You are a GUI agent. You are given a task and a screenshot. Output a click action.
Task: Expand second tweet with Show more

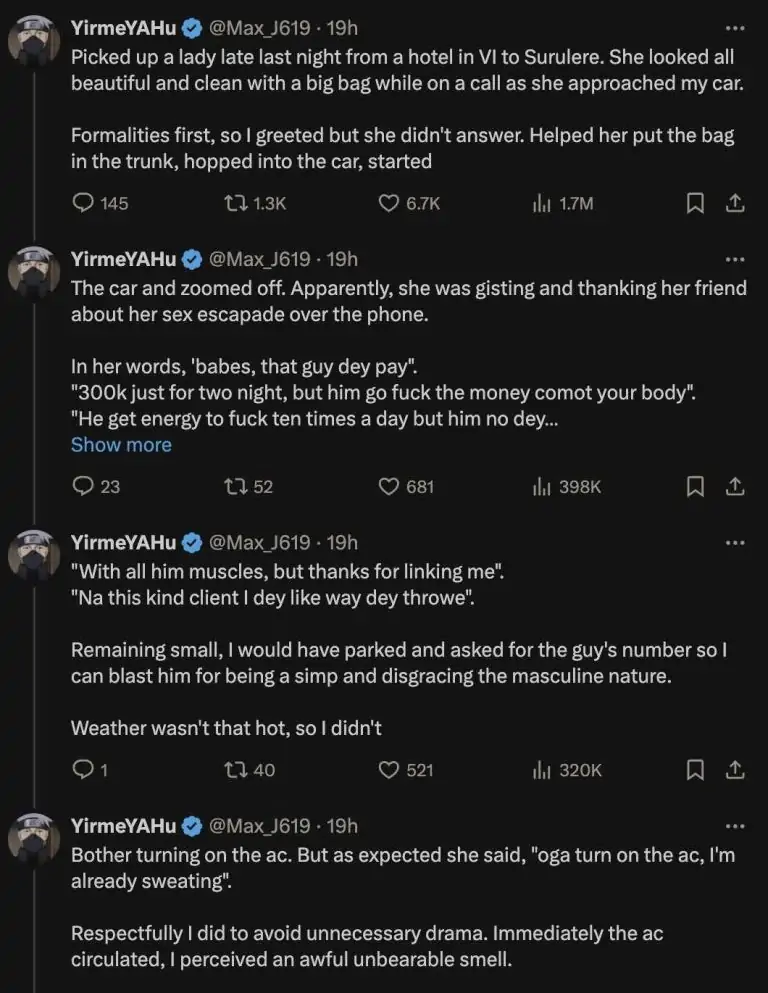(121, 445)
